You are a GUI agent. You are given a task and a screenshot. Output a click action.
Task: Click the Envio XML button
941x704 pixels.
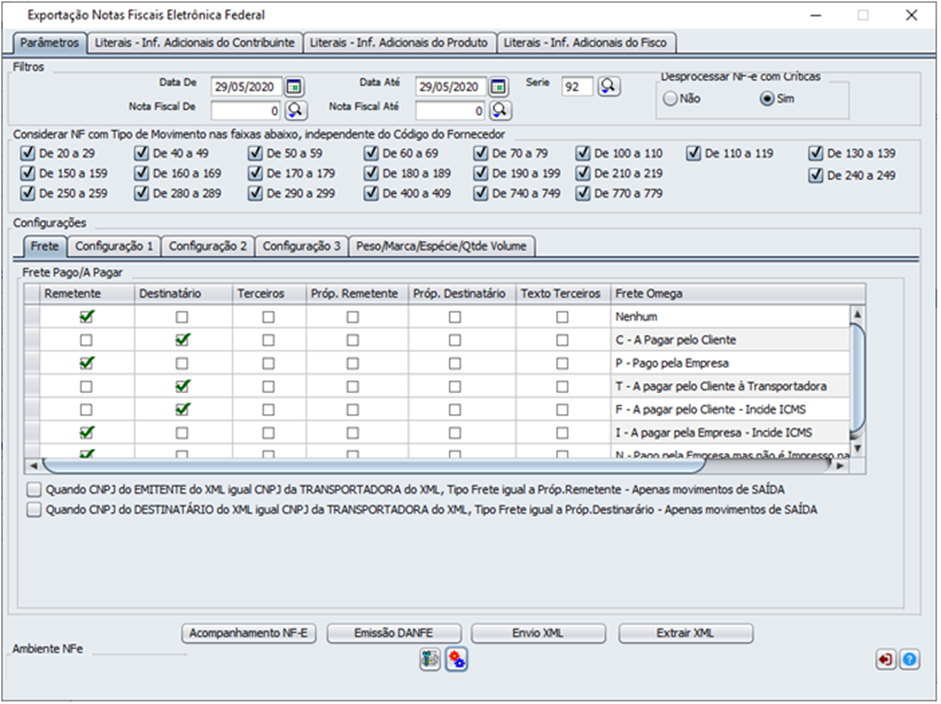click(x=538, y=633)
